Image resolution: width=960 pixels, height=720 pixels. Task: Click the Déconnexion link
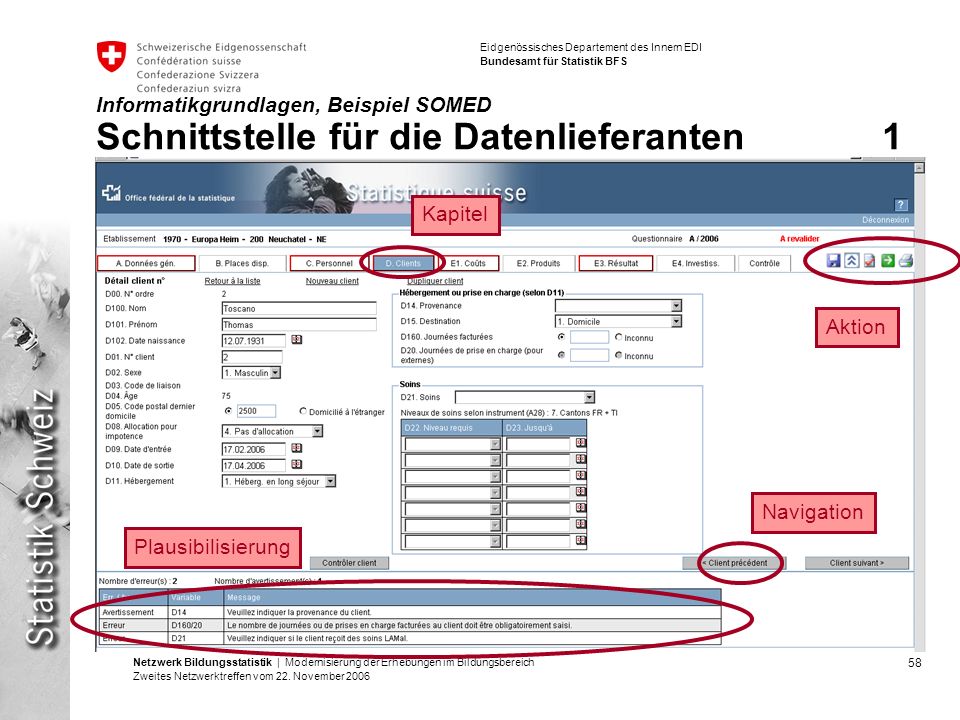tap(885, 220)
